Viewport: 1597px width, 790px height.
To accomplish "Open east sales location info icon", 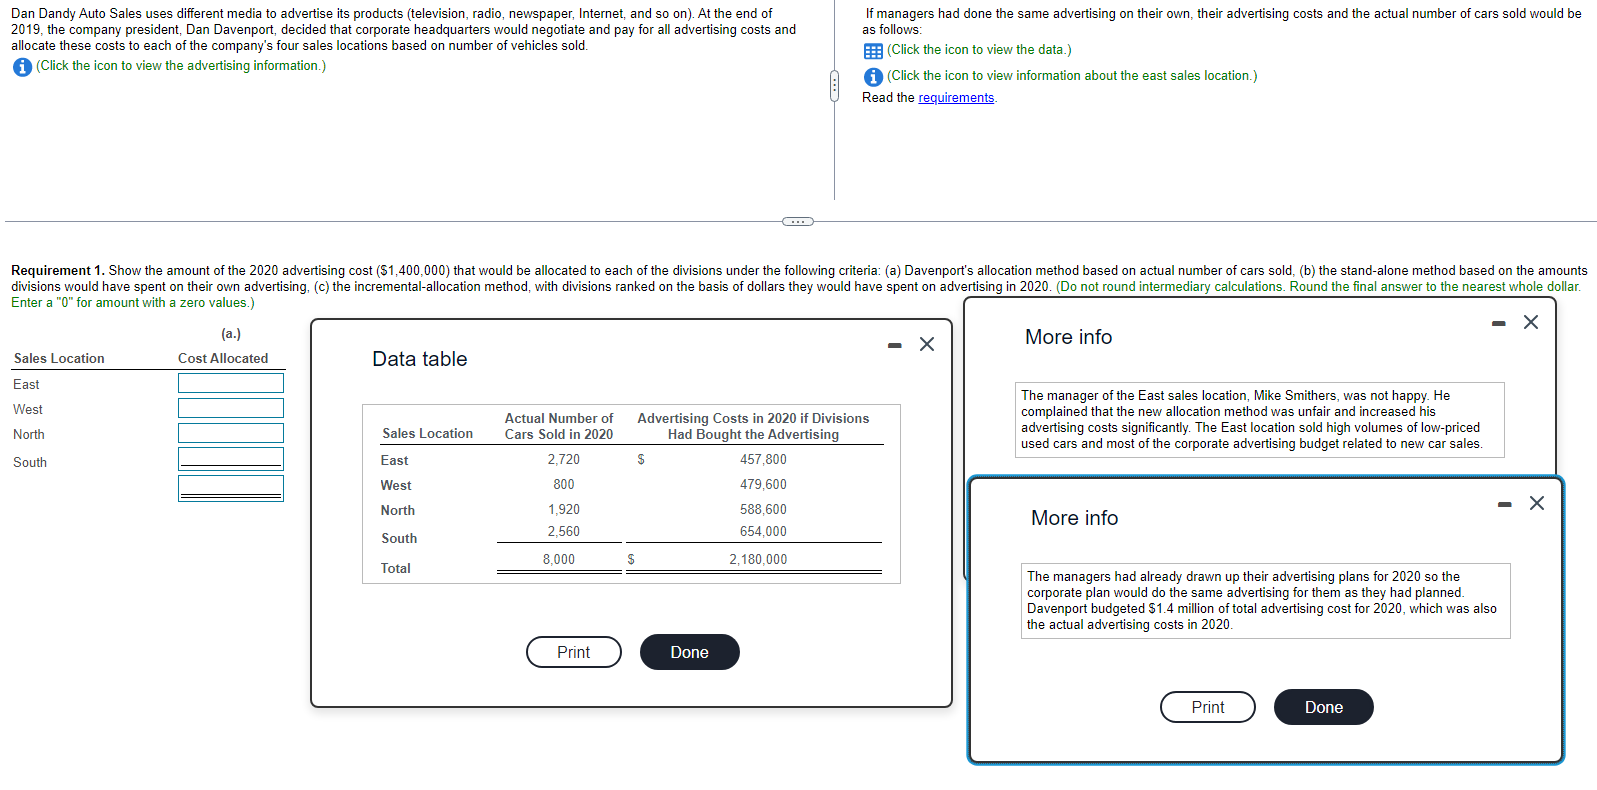I will 873,77.
